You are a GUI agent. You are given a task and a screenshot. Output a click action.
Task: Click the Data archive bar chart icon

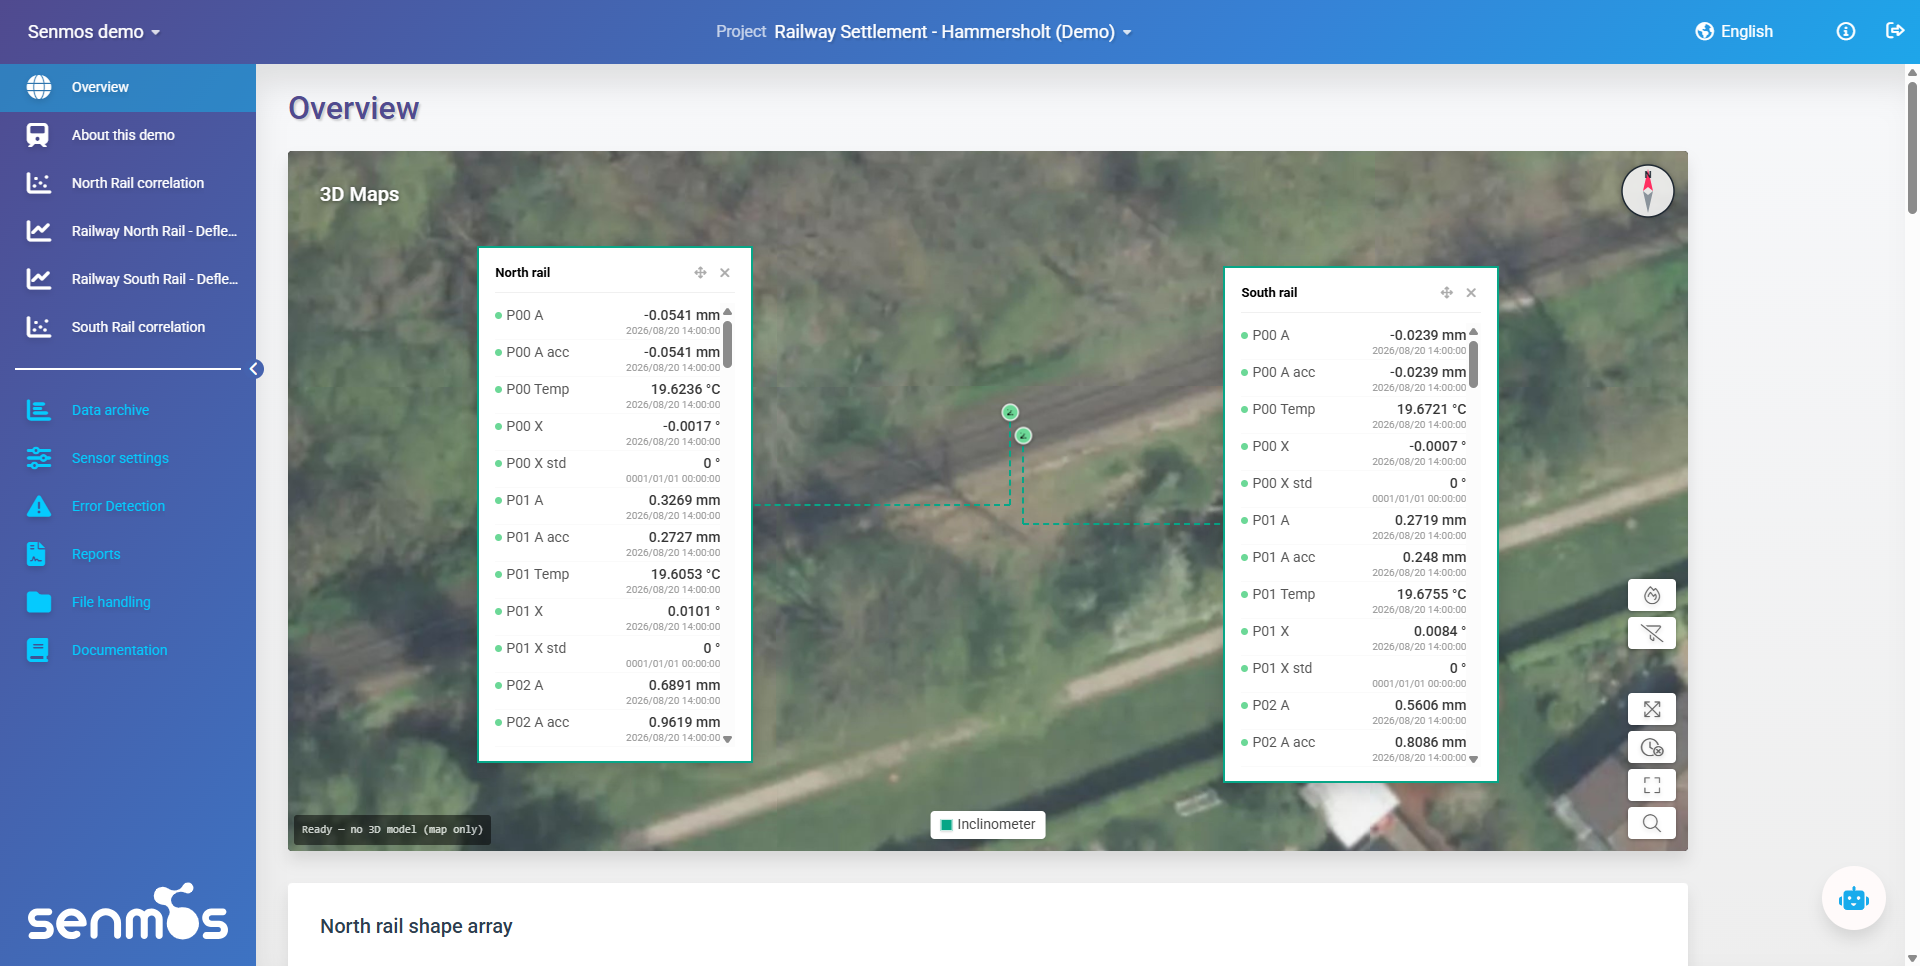pos(39,410)
